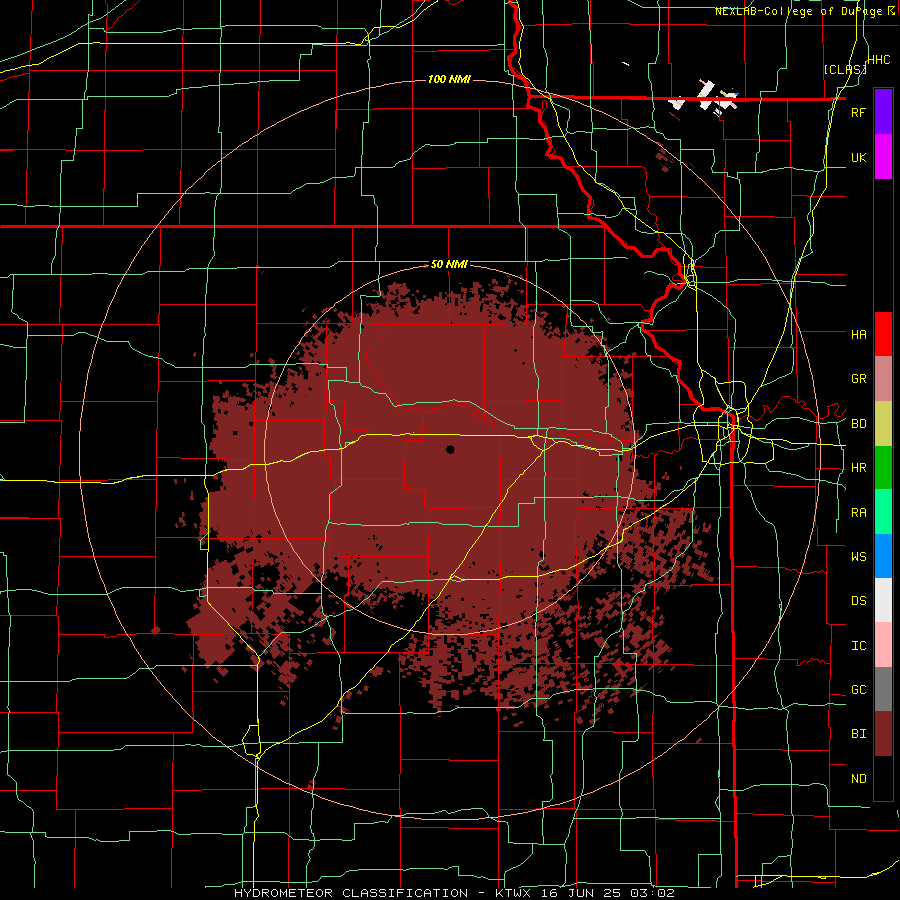Click the "NEXLAB-College of DuPage" credit text
900x900 pixels.
coord(800,11)
